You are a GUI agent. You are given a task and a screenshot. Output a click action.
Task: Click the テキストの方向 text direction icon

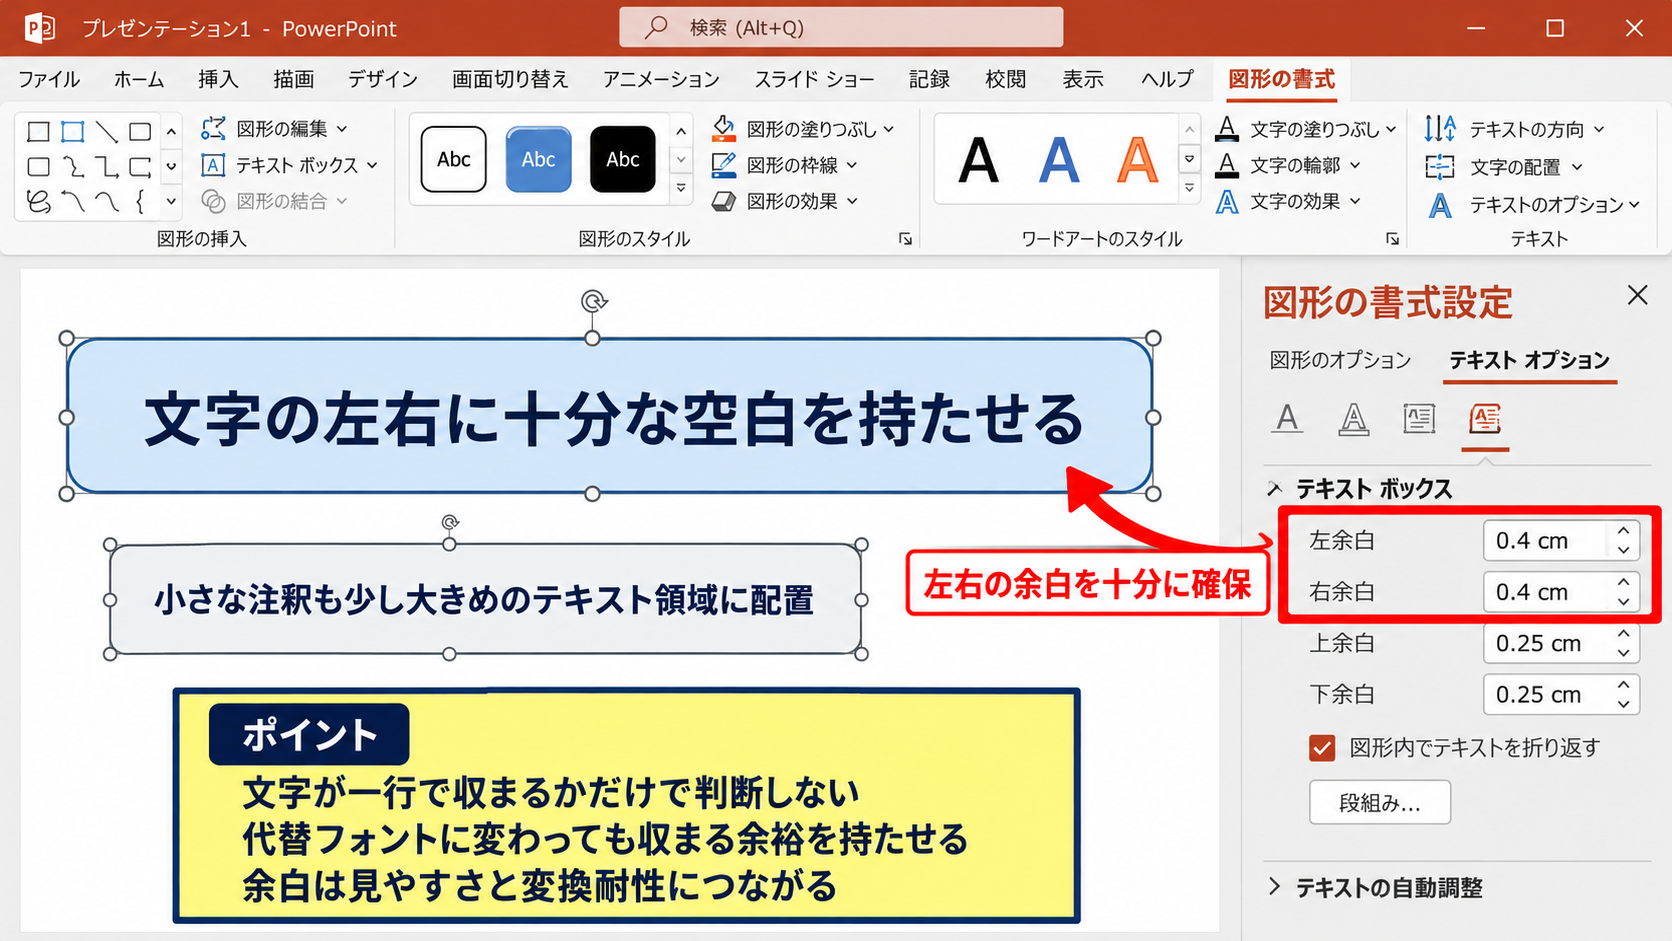click(x=1440, y=128)
